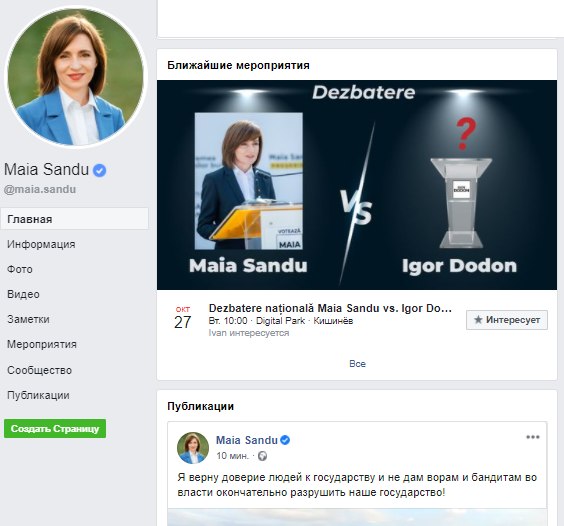This screenshot has width=564, height=526.
Task: Open the Сообщество section
Action: click(40, 370)
